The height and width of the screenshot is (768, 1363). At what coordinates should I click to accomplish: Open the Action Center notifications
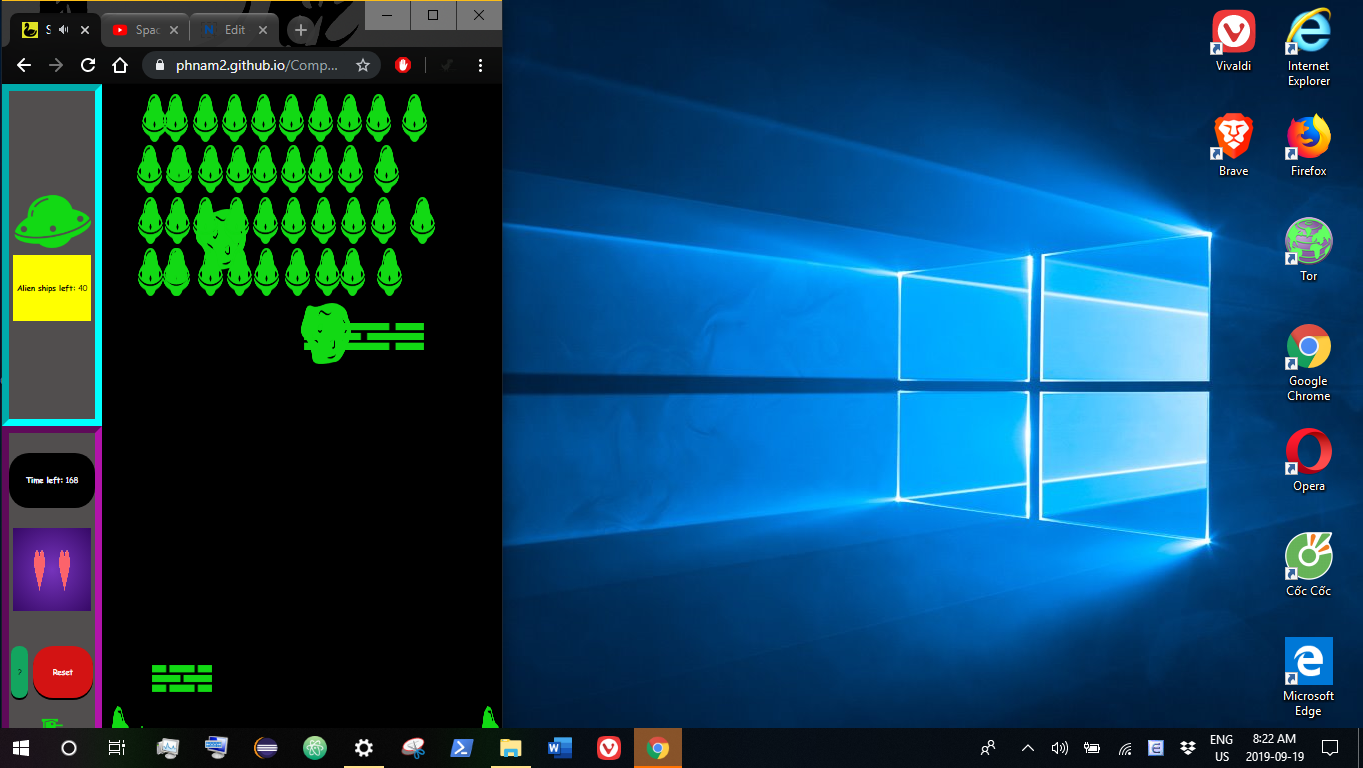pyautogui.click(x=1330, y=748)
